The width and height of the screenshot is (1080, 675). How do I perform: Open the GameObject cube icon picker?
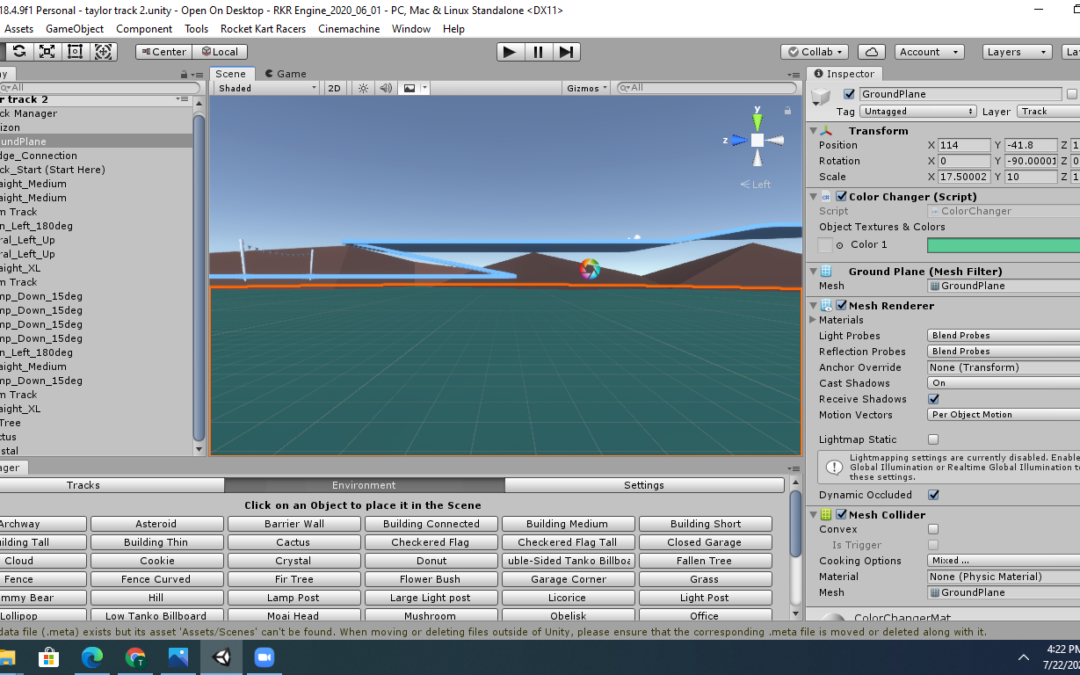point(821,98)
